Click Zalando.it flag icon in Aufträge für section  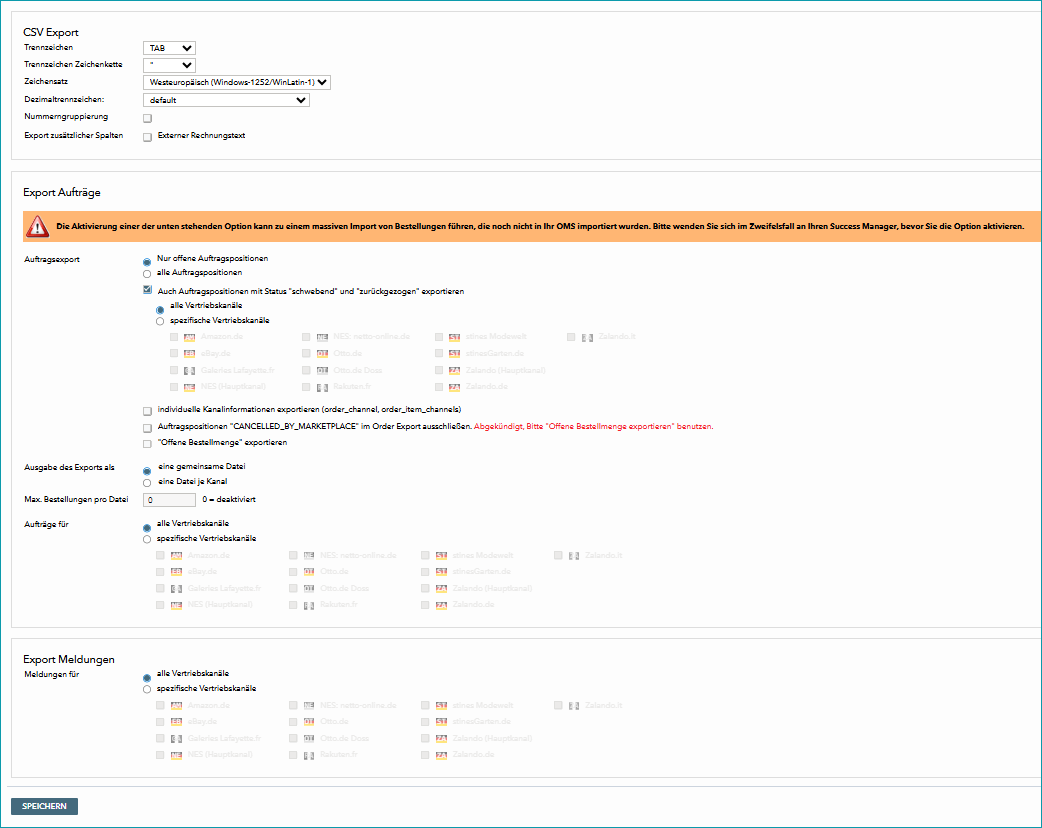click(x=574, y=556)
